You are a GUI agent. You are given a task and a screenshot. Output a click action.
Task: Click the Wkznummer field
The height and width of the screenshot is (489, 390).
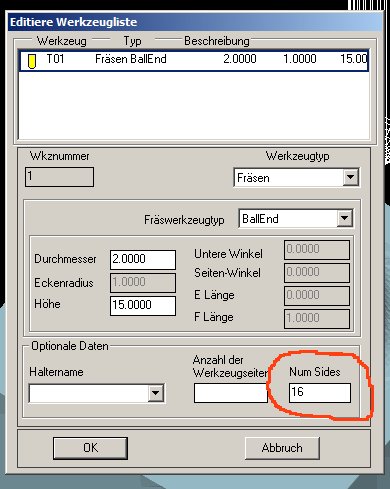59,177
